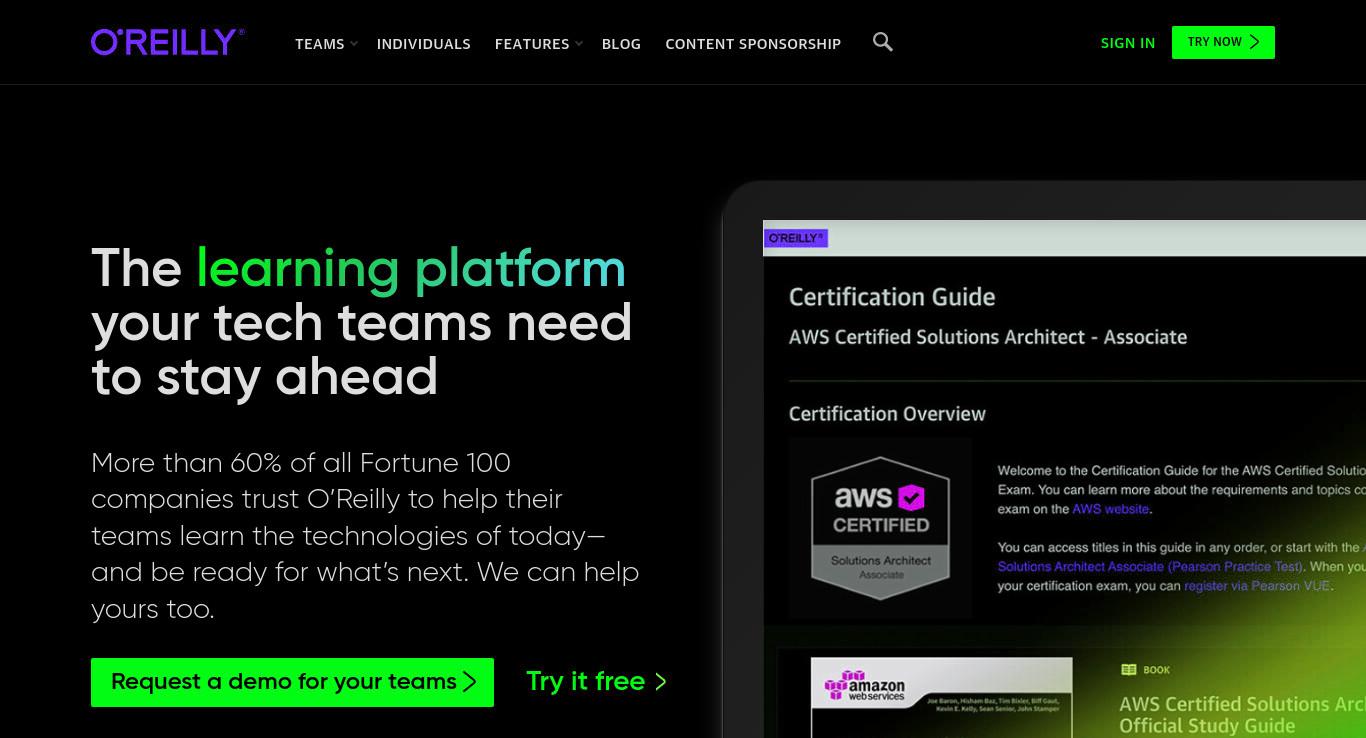
Task: Click 'Certification Overview' heading text
Action: click(x=887, y=414)
